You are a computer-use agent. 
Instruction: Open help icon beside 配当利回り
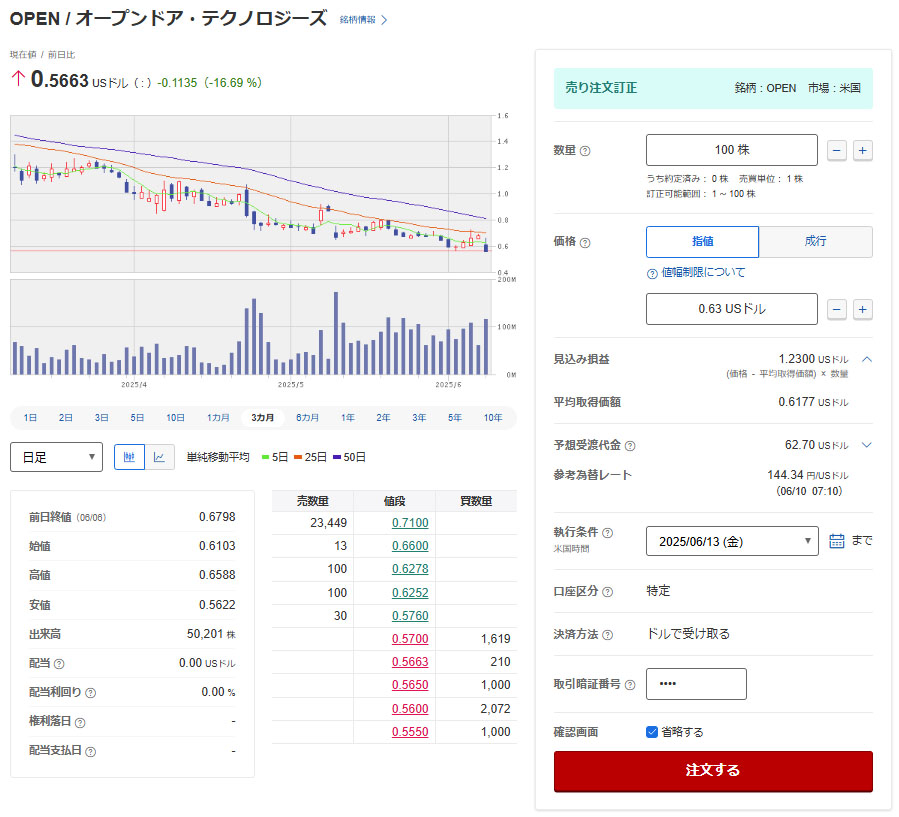click(x=91, y=692)
